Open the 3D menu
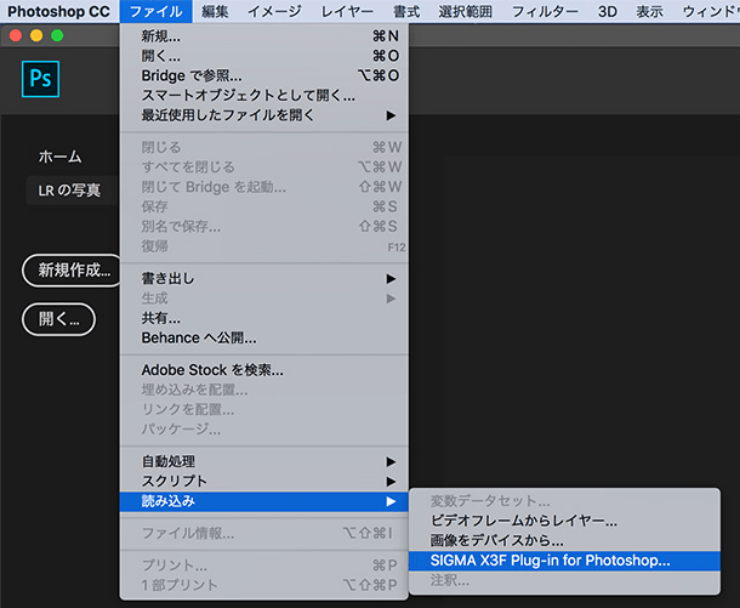740x608 pixels. tap(607, 11)
